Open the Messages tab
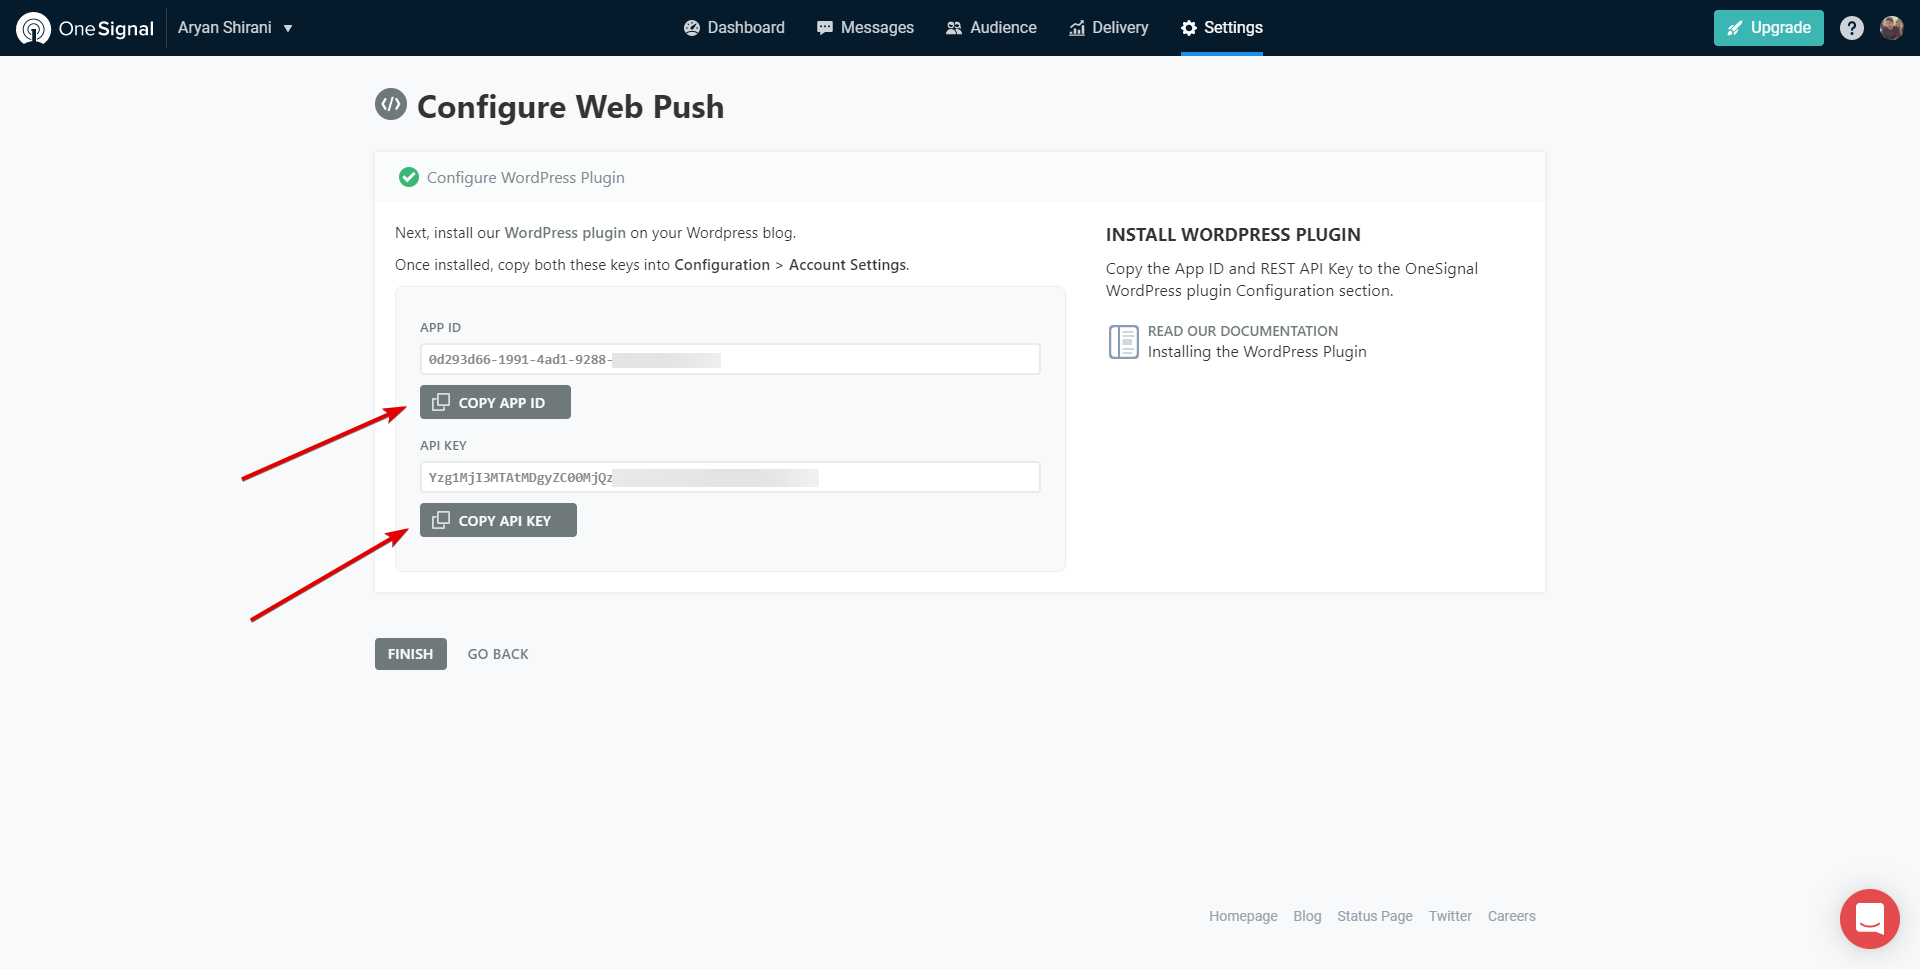Screen dimensions: 1920x969 [x=865, y=28]
